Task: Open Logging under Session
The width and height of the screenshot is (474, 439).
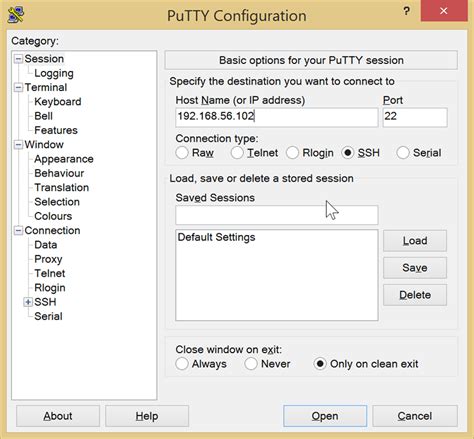Action: click(54, 73)
